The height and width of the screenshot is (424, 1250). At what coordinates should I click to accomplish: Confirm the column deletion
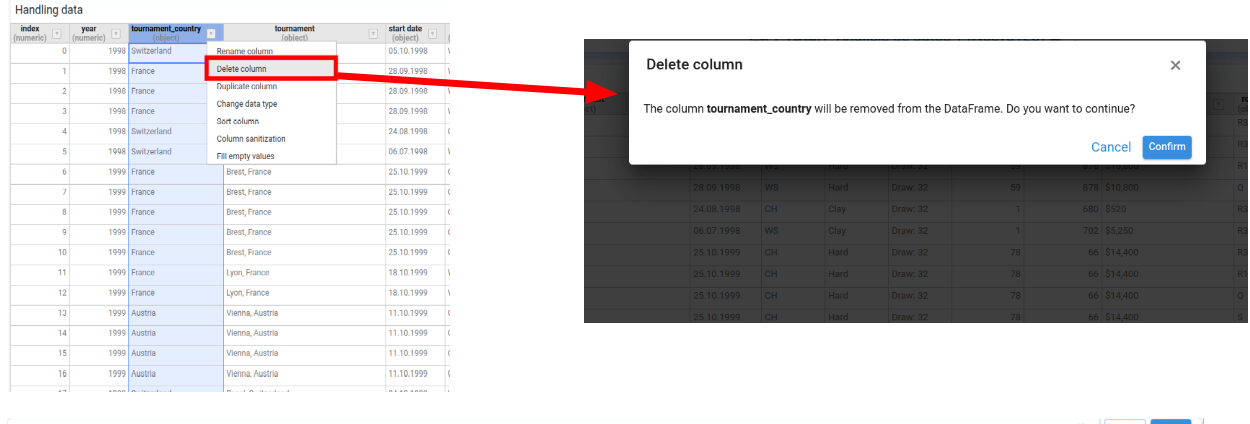[x=1166, y=147]
